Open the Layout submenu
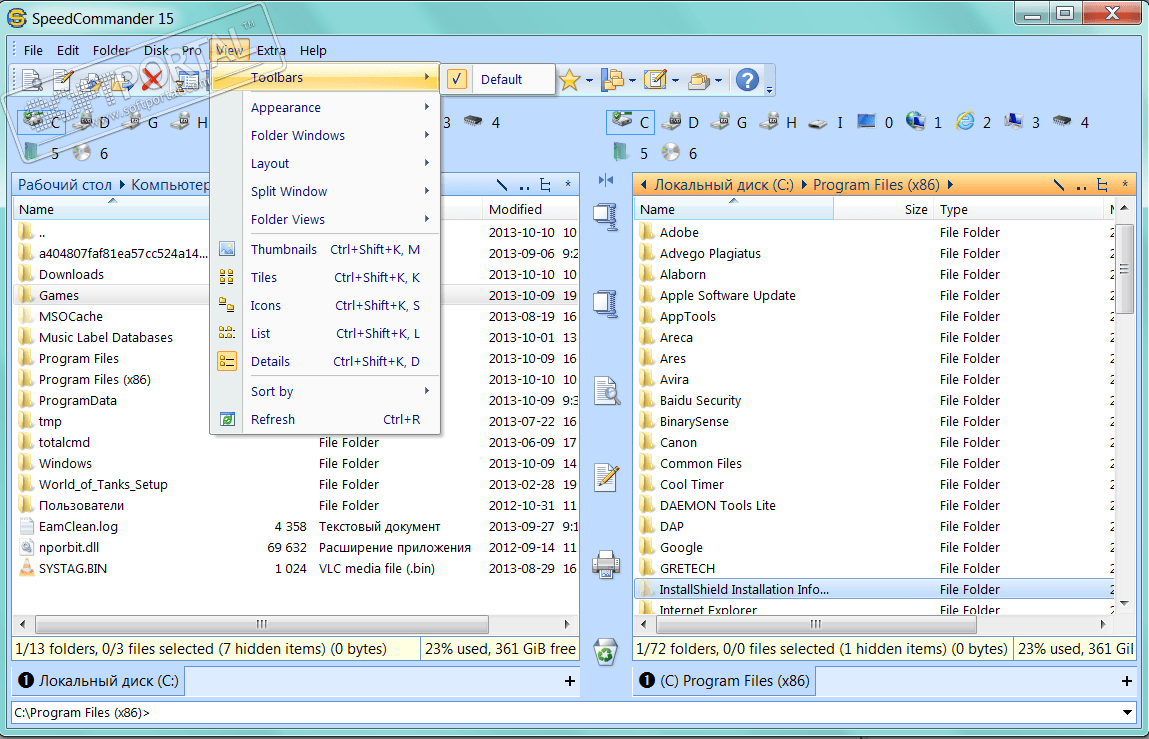This screenshot has width=1149, height=739. [x=326, y=163]
